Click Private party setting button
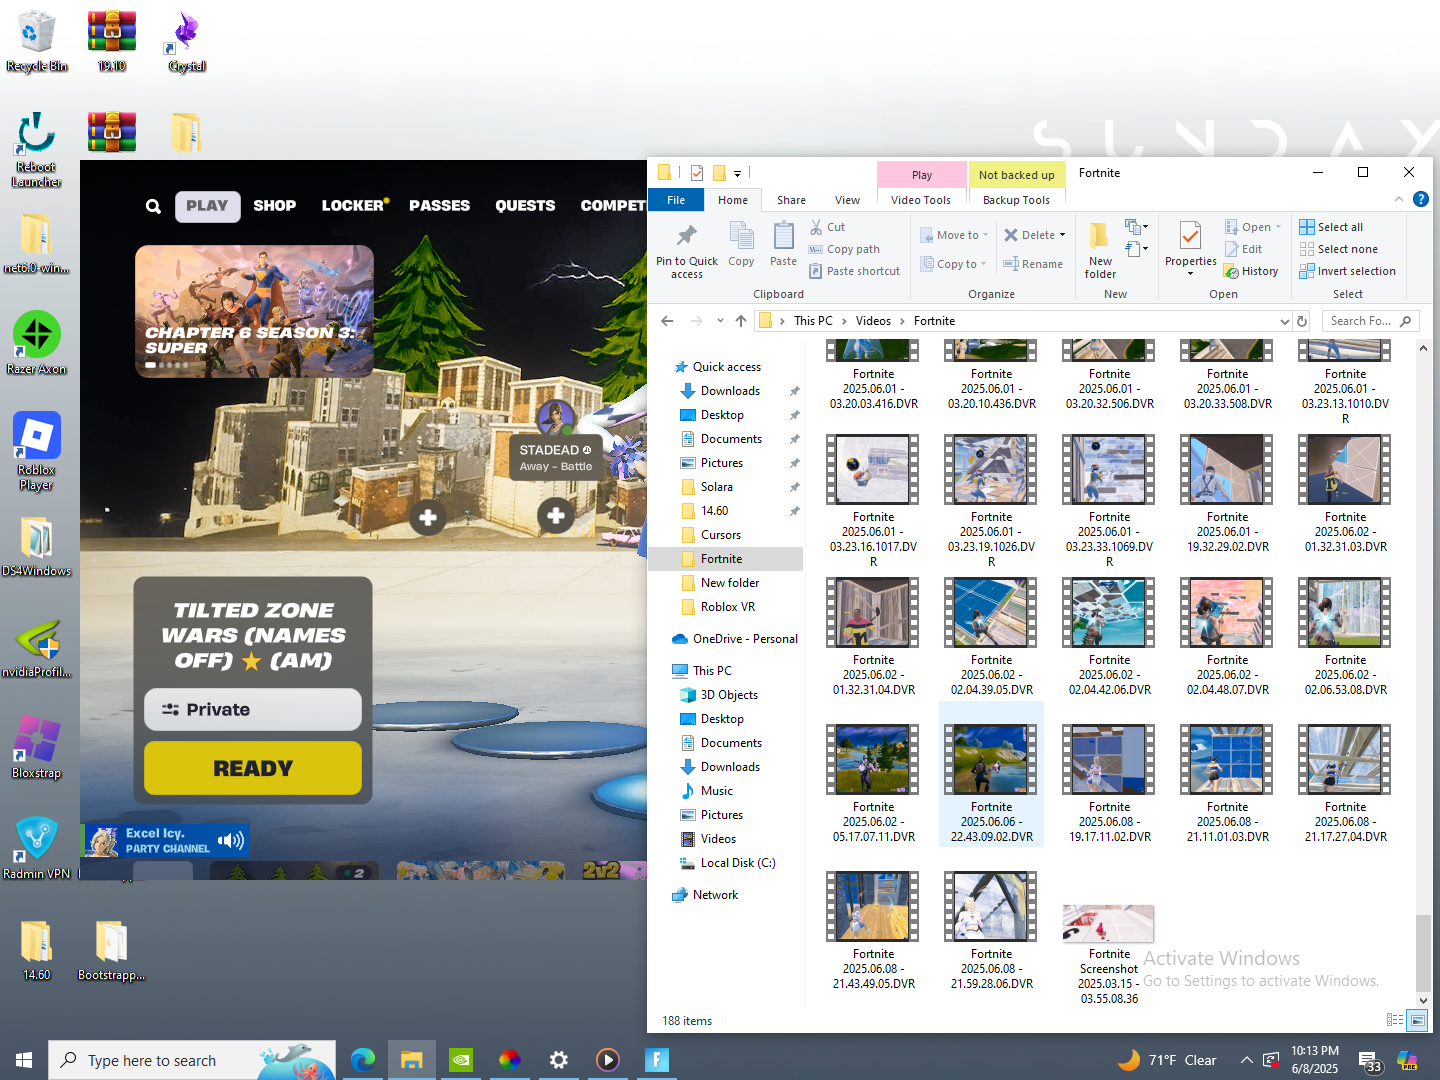Viewport: 1440px width, 1080px height. (x=253, y=709)
